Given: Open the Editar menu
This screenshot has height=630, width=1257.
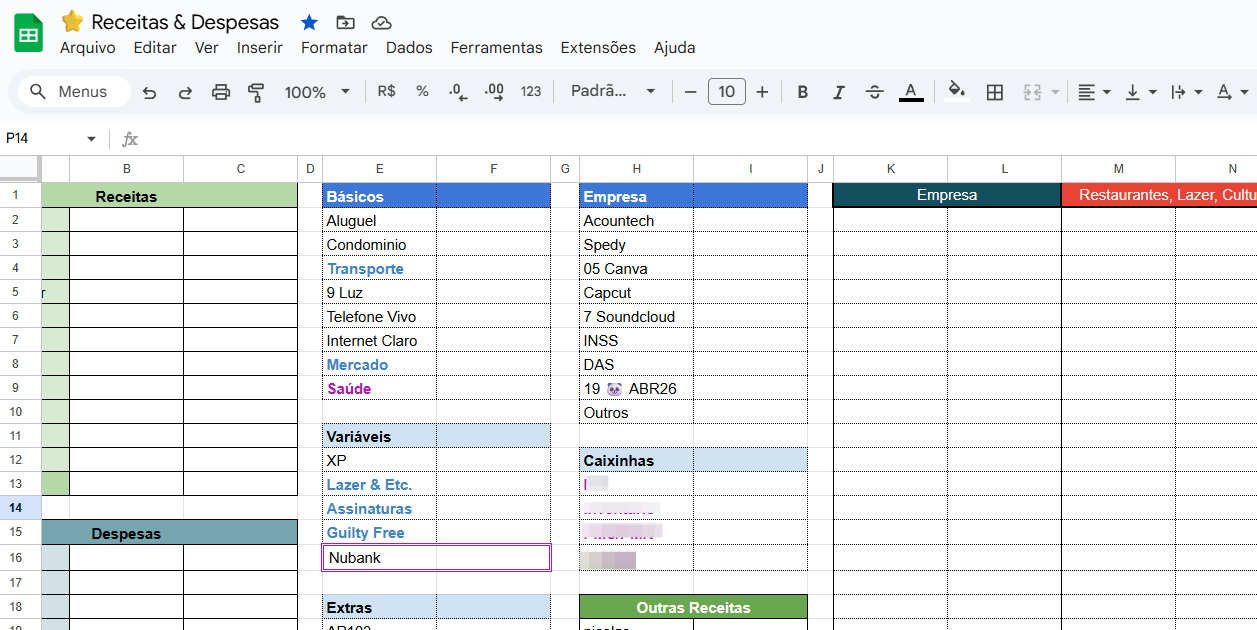Looking at the screenshot, I should pos(155,48).
